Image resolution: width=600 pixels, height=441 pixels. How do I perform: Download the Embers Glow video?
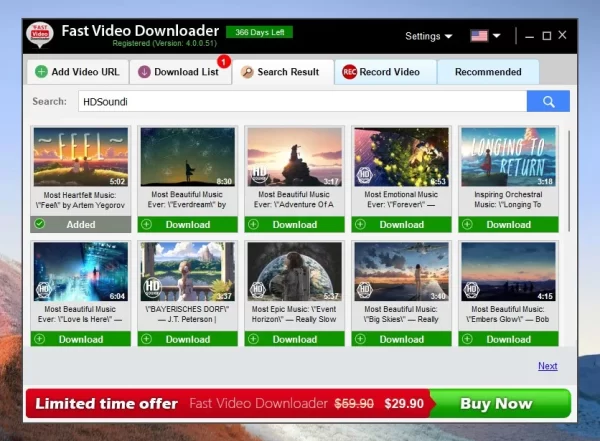click(509, 339)
